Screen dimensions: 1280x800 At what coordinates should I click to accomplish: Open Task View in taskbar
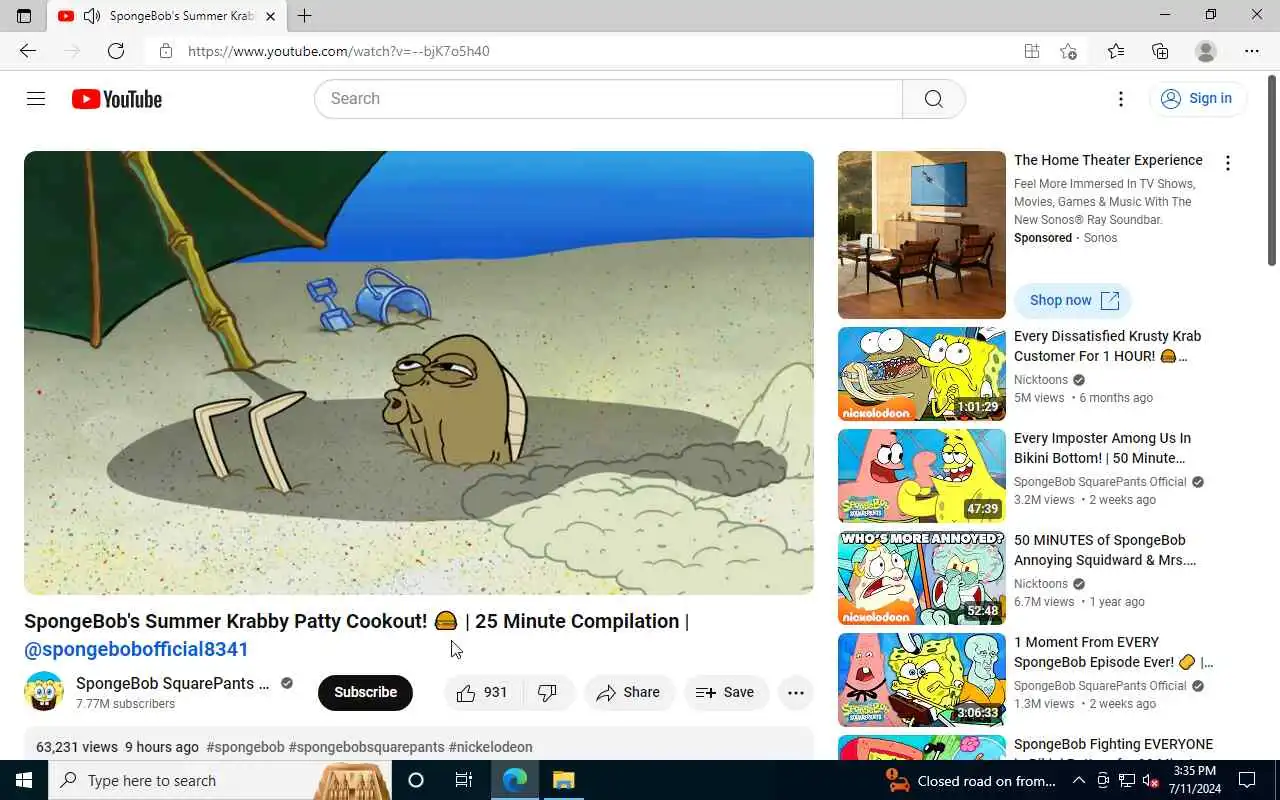[464, 780]
